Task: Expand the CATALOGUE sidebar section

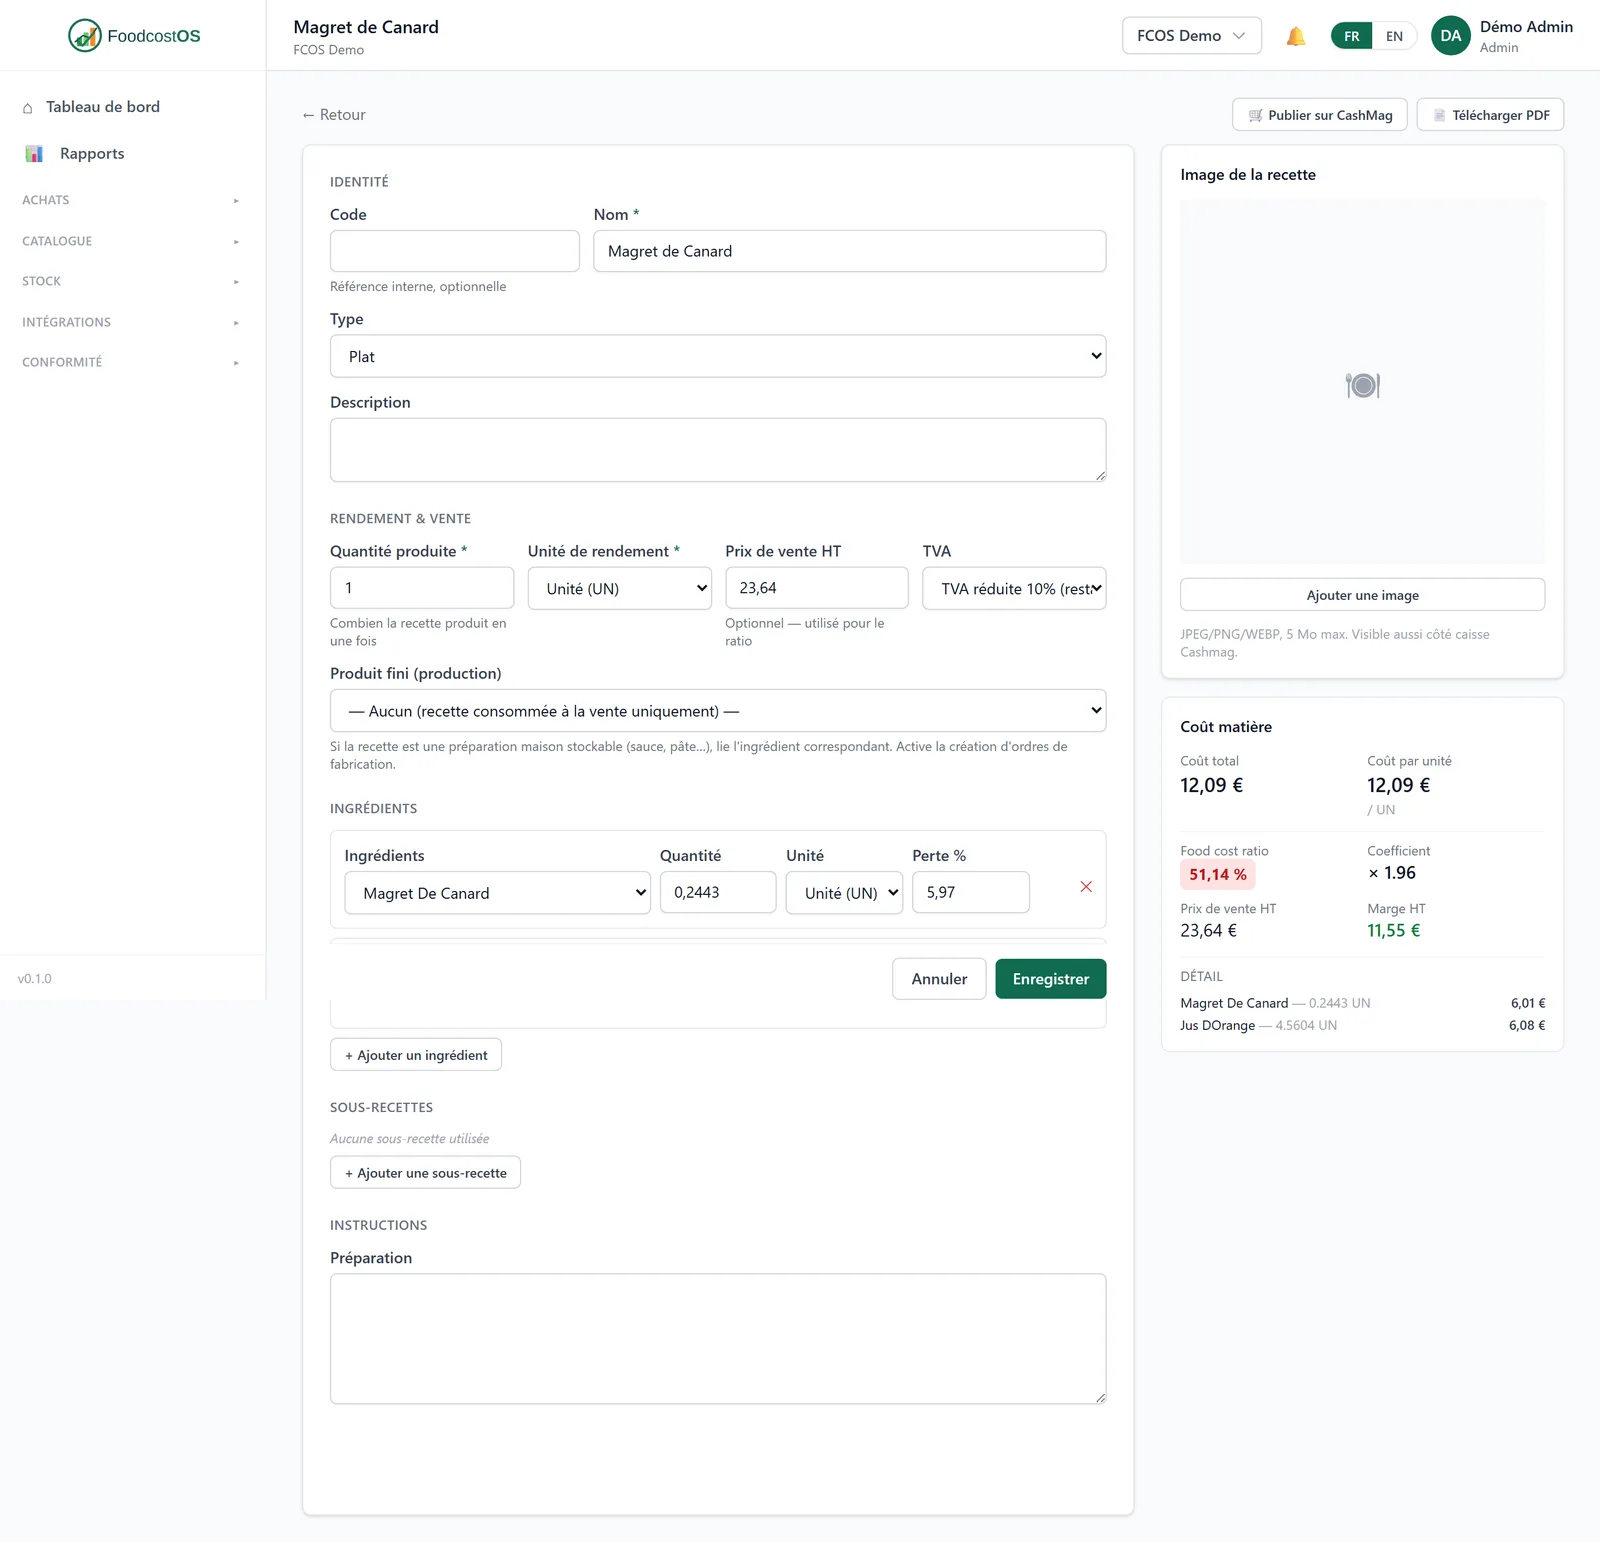Action: pyautogui.click(x=131, y=241)
